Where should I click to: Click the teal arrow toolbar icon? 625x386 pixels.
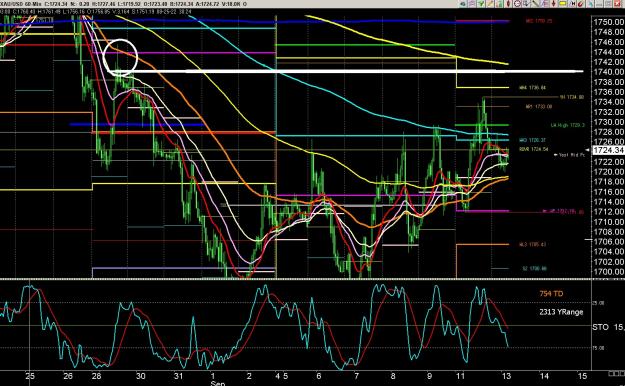tap(590, 4)
